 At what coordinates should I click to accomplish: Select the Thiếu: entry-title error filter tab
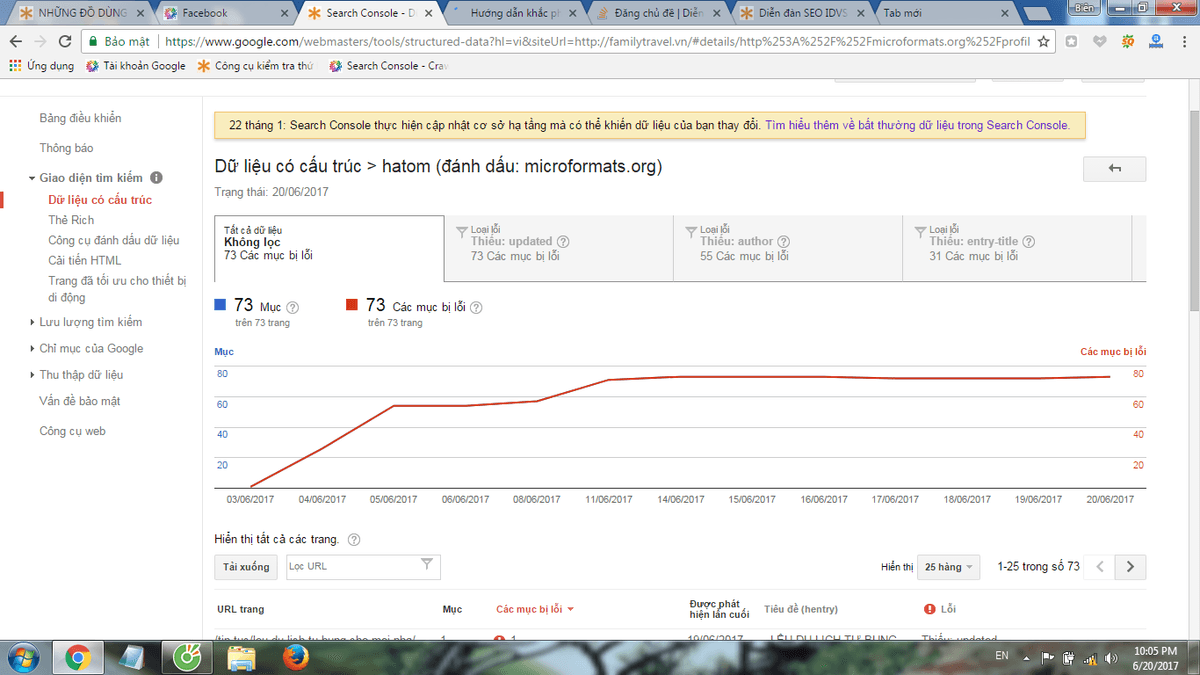pyautogui.click(x=1017, y=248)
